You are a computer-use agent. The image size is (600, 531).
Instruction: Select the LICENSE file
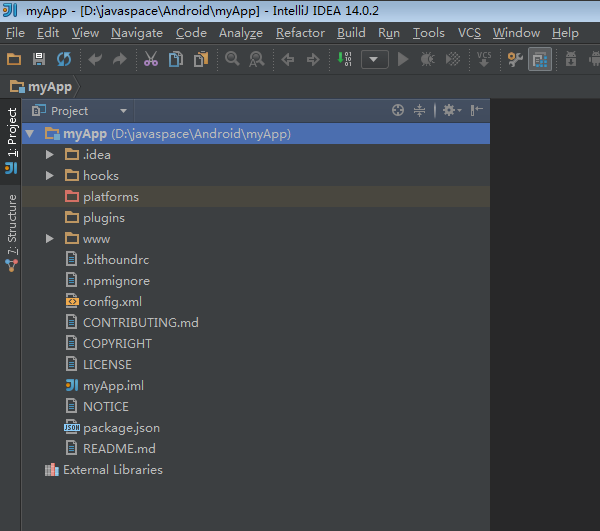[256, 365]
